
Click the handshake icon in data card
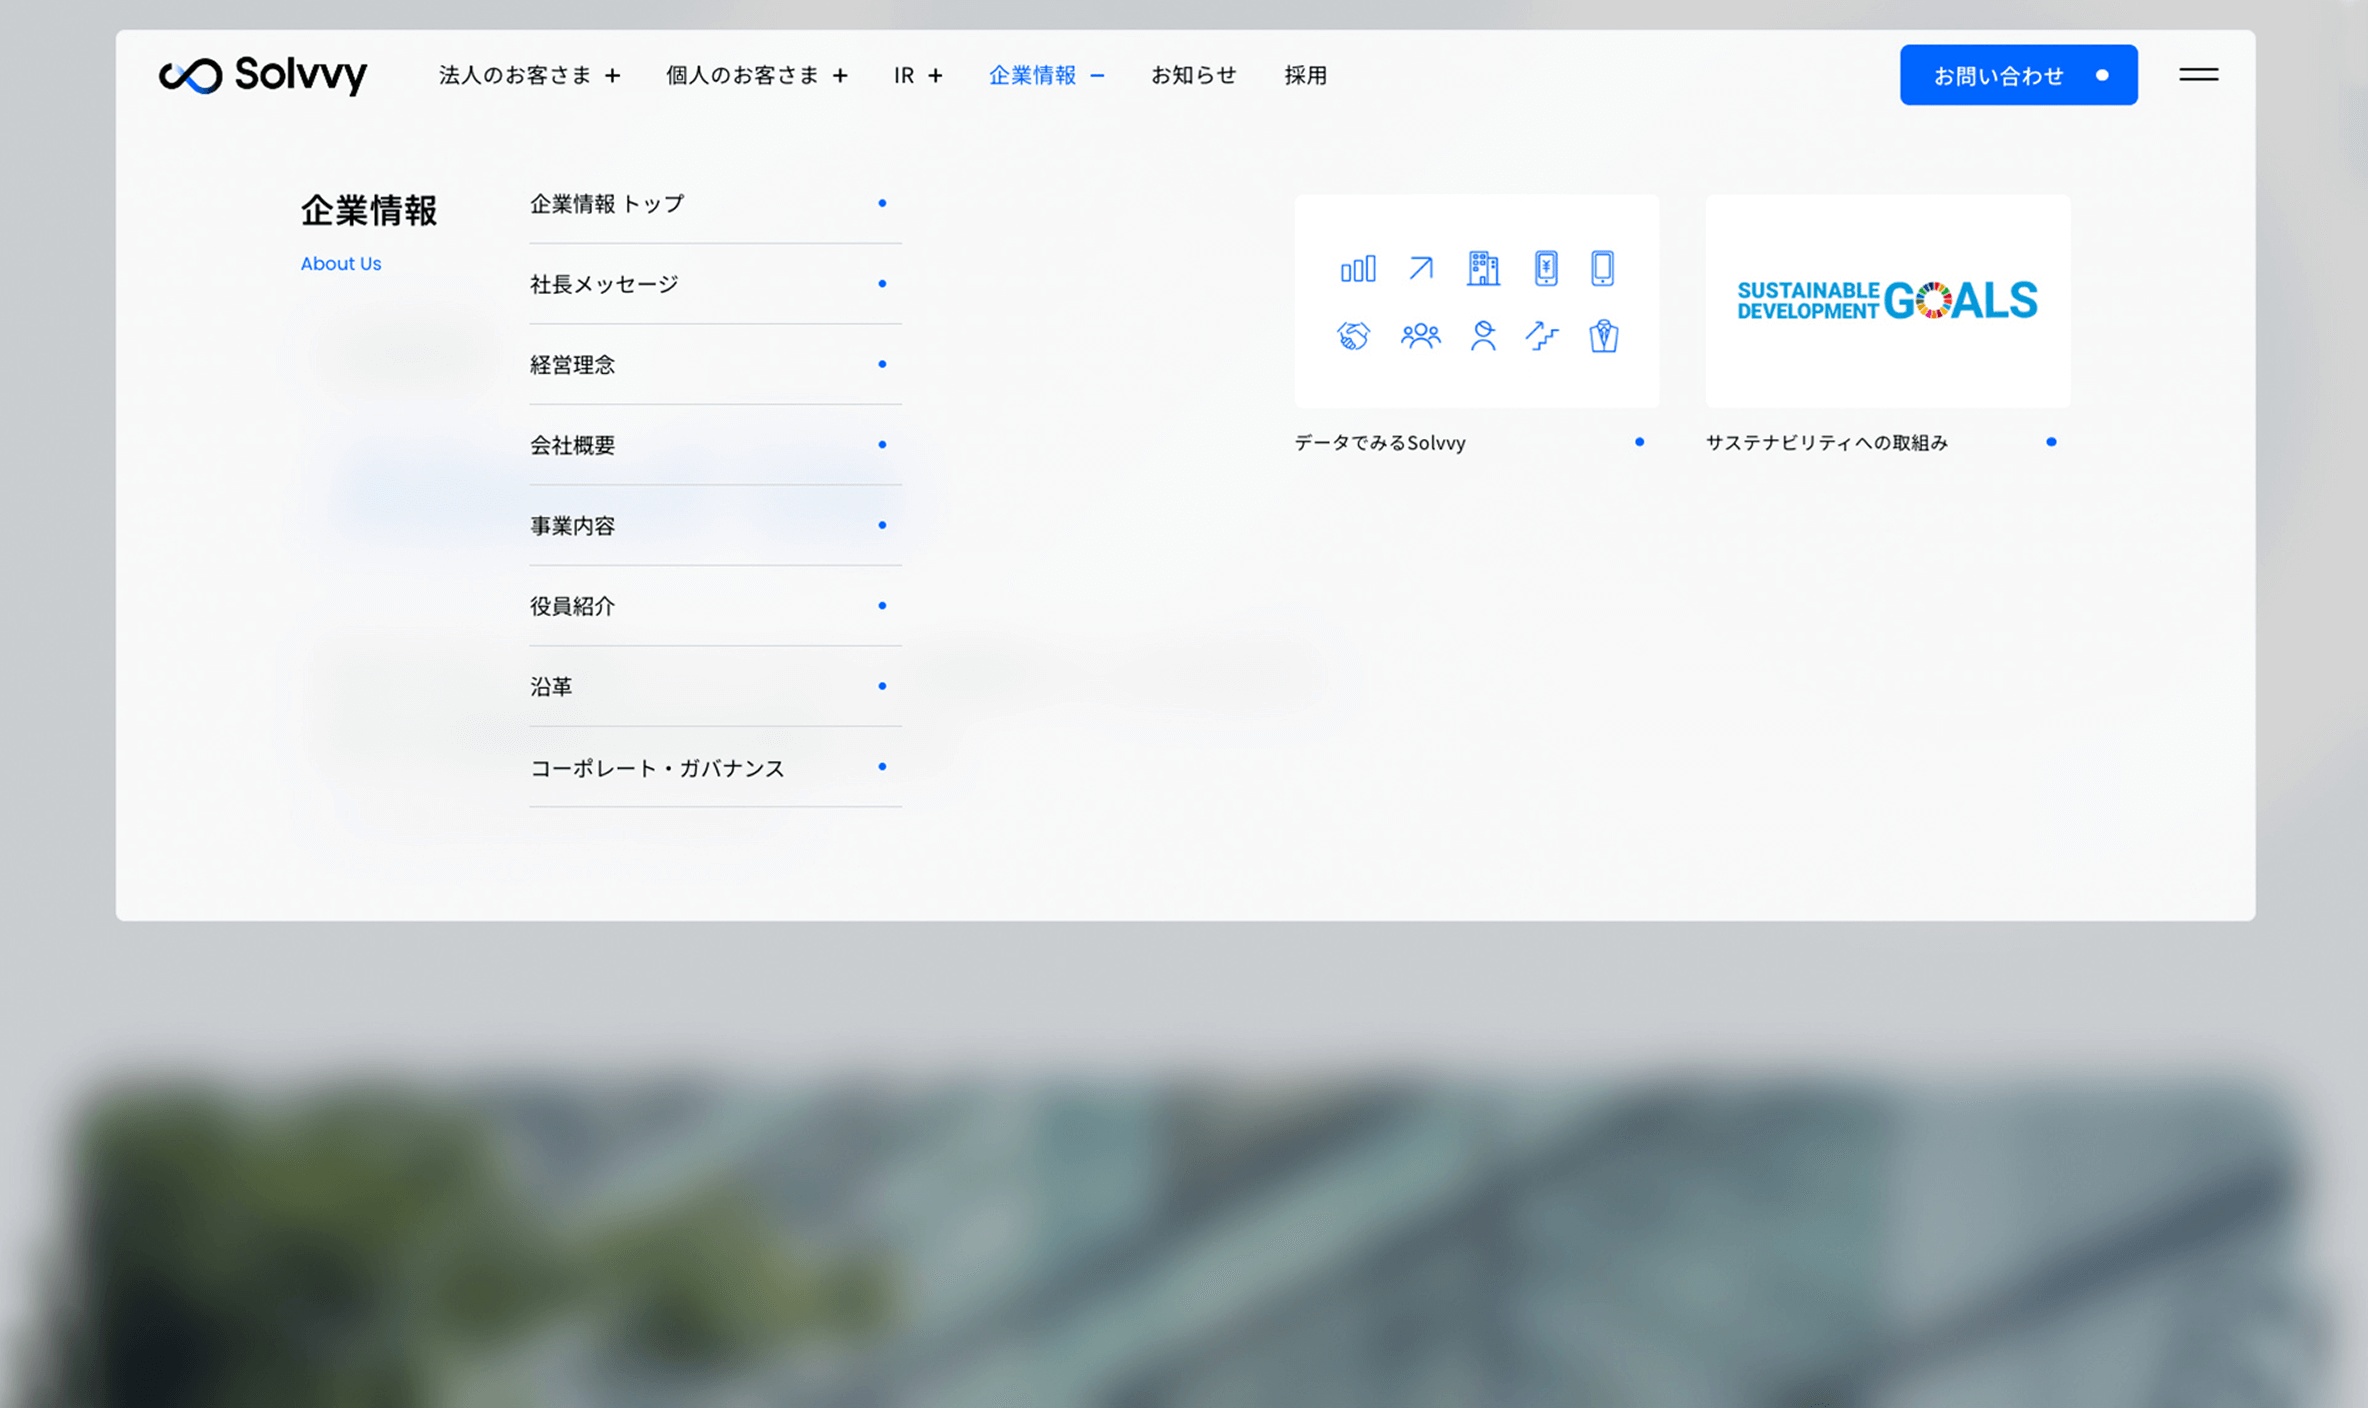point(1353,336)
